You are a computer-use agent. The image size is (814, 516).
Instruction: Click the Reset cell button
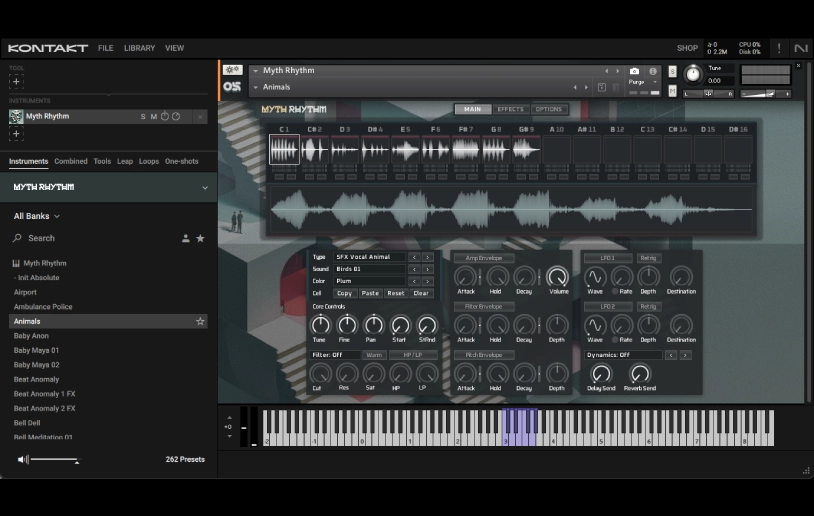pos(396,293)
